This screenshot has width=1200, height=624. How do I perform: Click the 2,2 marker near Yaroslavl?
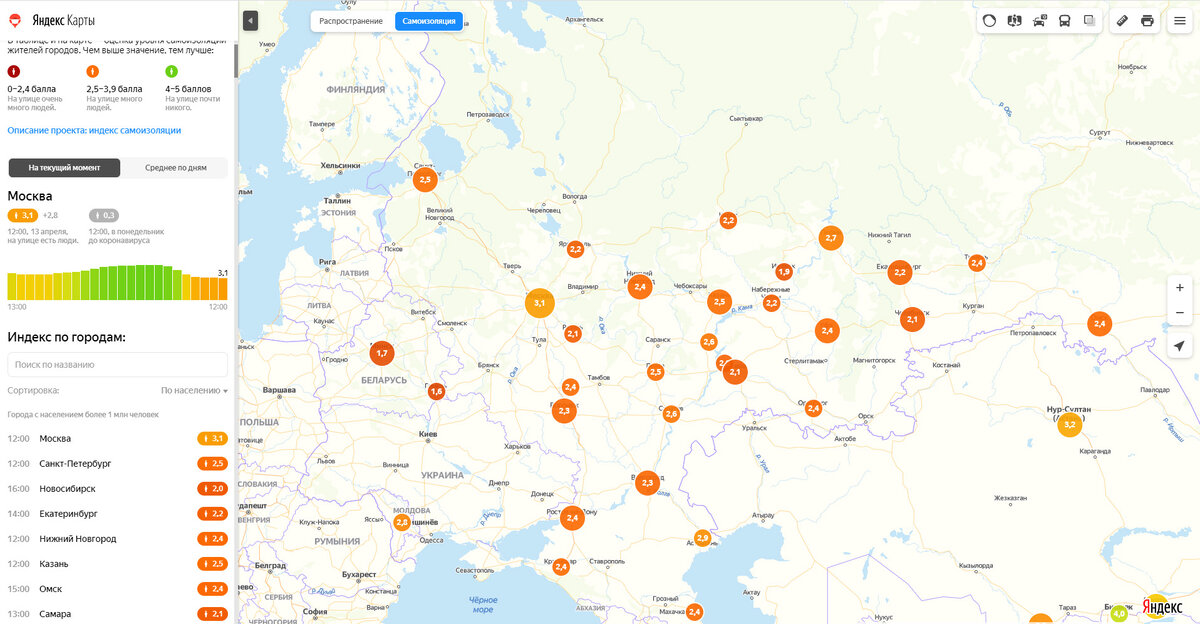coord(575,249)
